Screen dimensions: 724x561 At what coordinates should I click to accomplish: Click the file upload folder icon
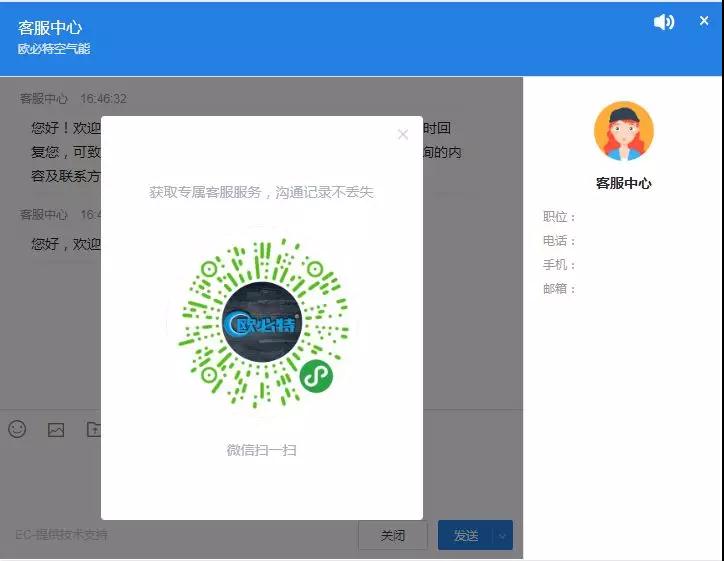(x=94, y=430)
